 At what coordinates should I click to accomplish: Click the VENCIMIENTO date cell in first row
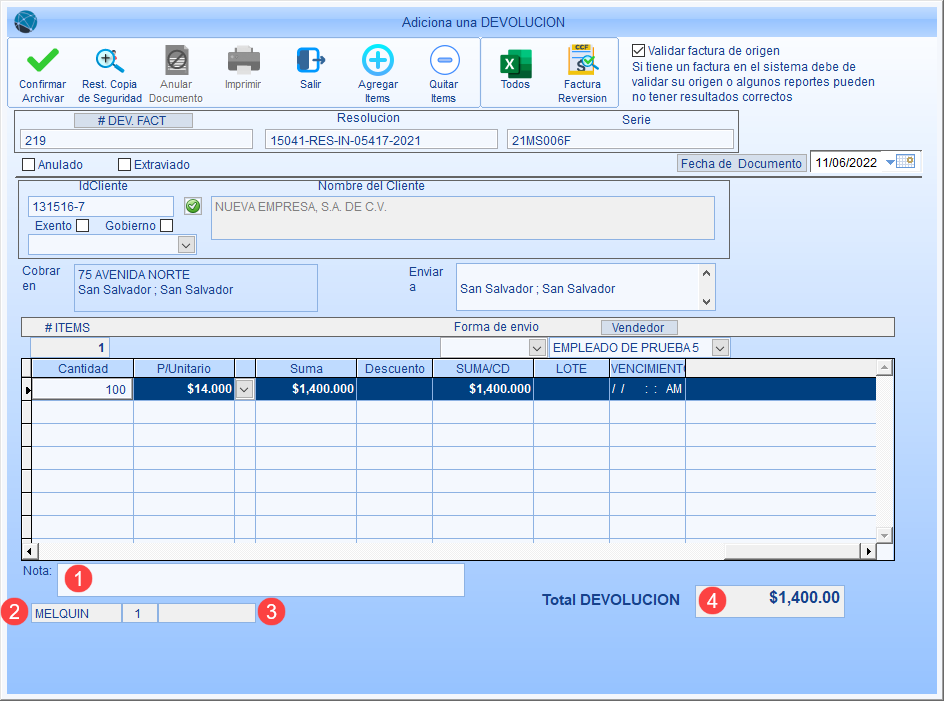click(x=647, y=389)
